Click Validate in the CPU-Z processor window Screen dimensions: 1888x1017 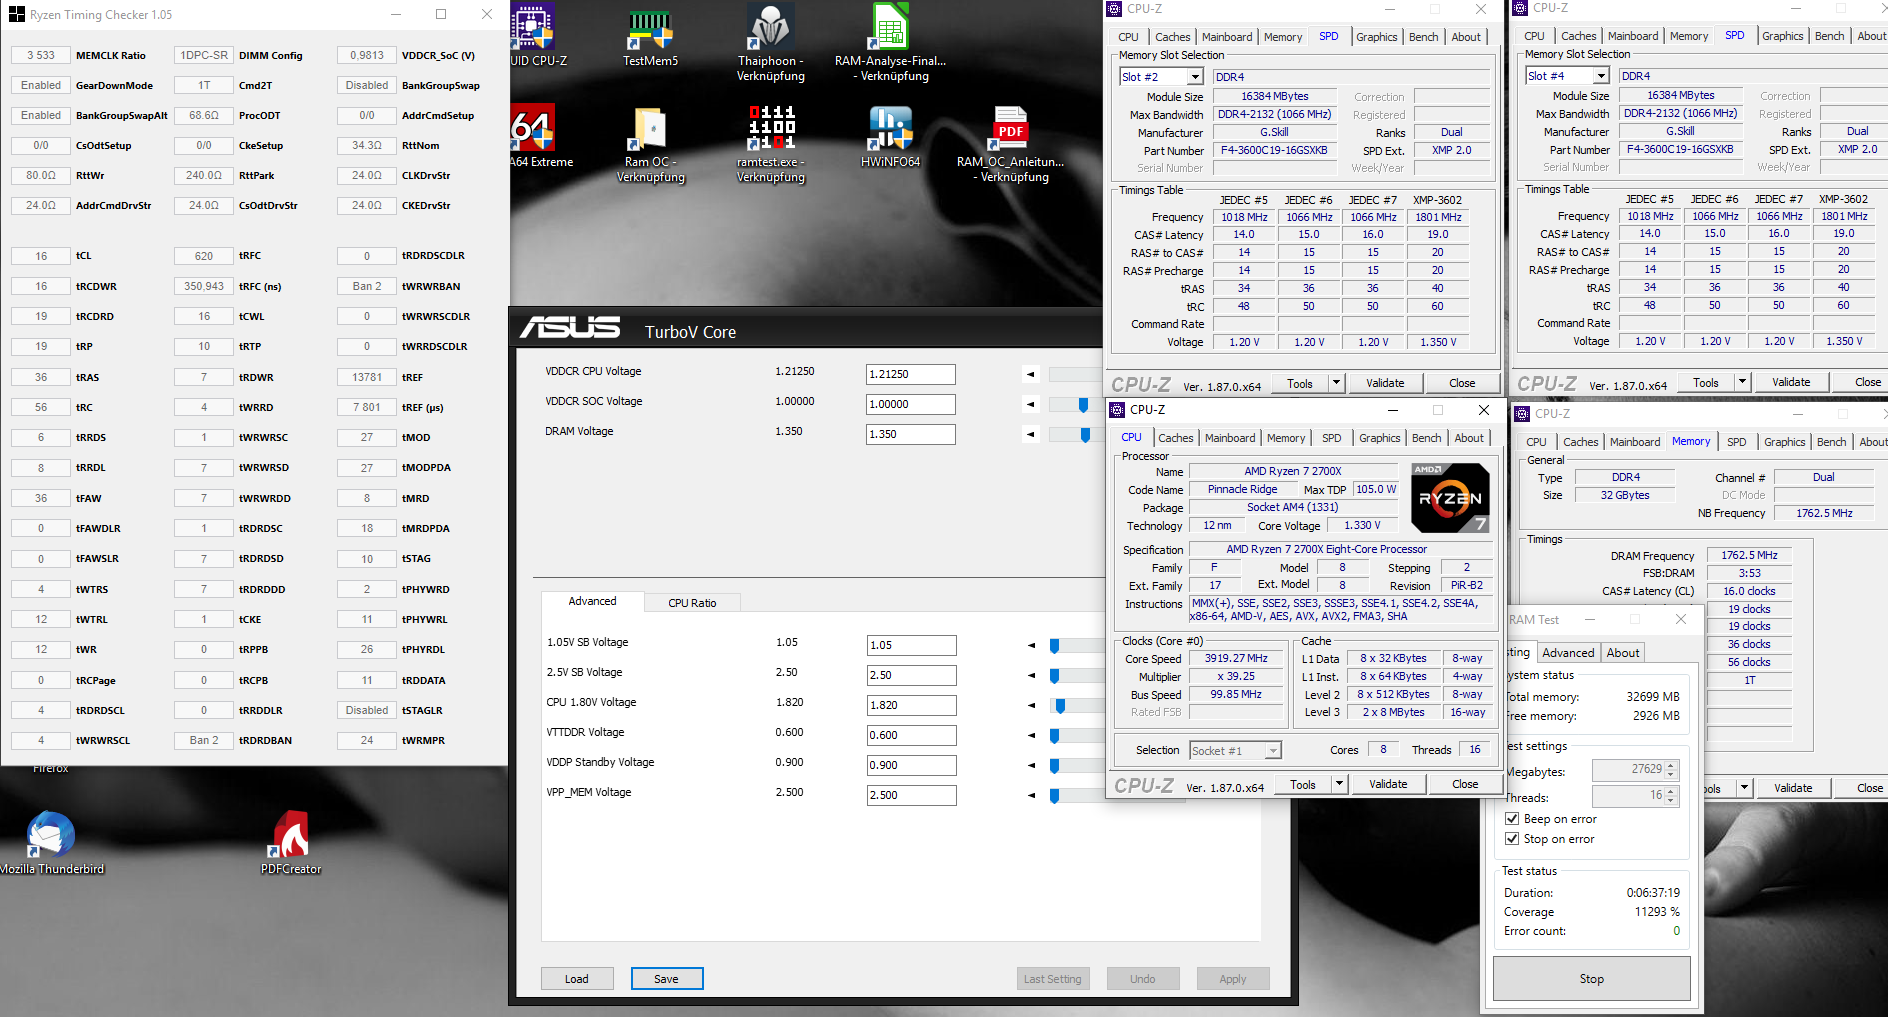point(1388,784)
